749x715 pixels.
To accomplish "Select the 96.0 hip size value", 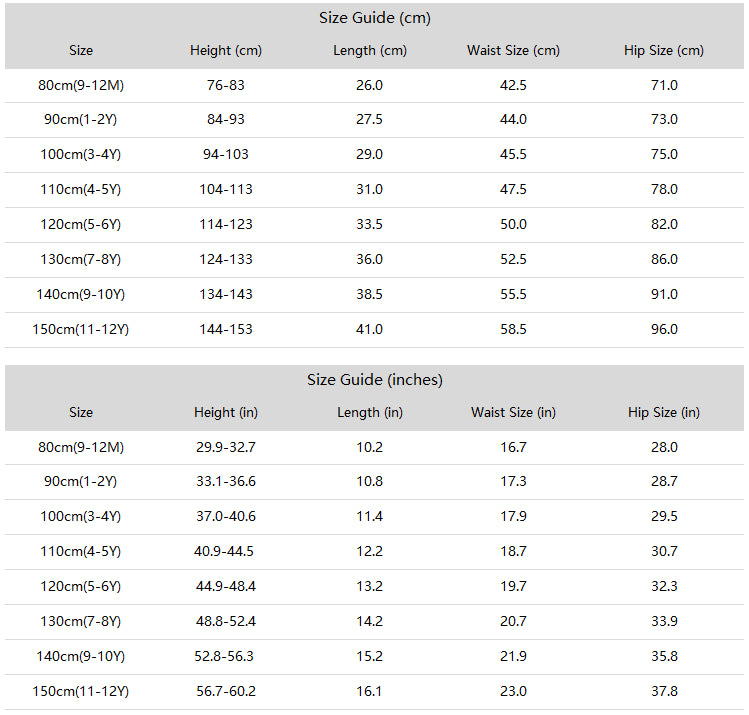I will [x=664, y=329].
